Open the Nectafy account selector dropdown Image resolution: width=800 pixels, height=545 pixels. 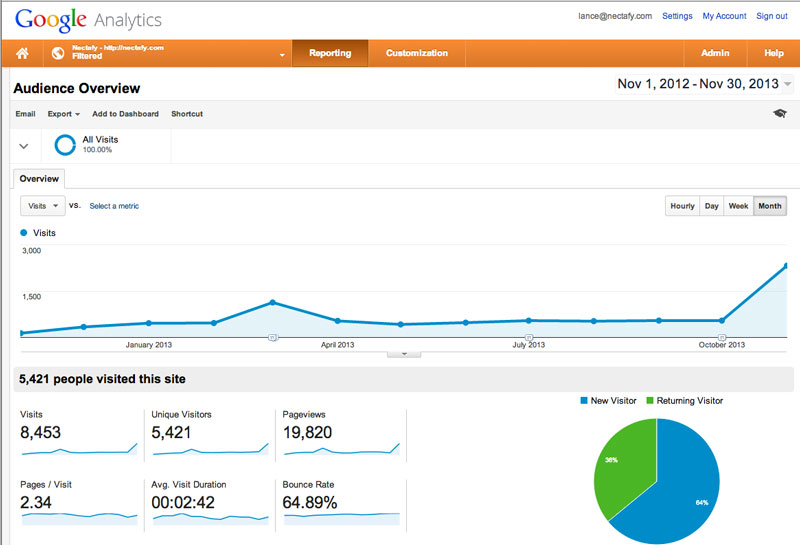pyautogui.click(x=168, y=53)
